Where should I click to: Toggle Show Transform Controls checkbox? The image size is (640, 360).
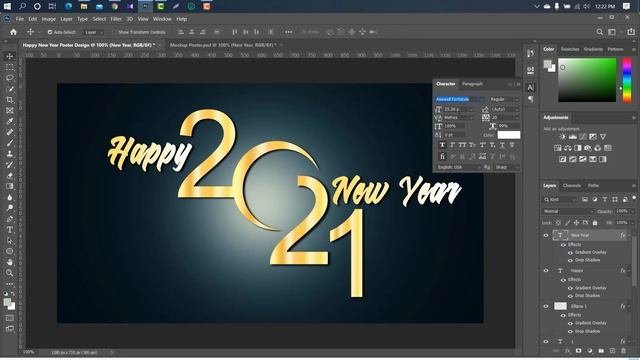coord(114,32)
